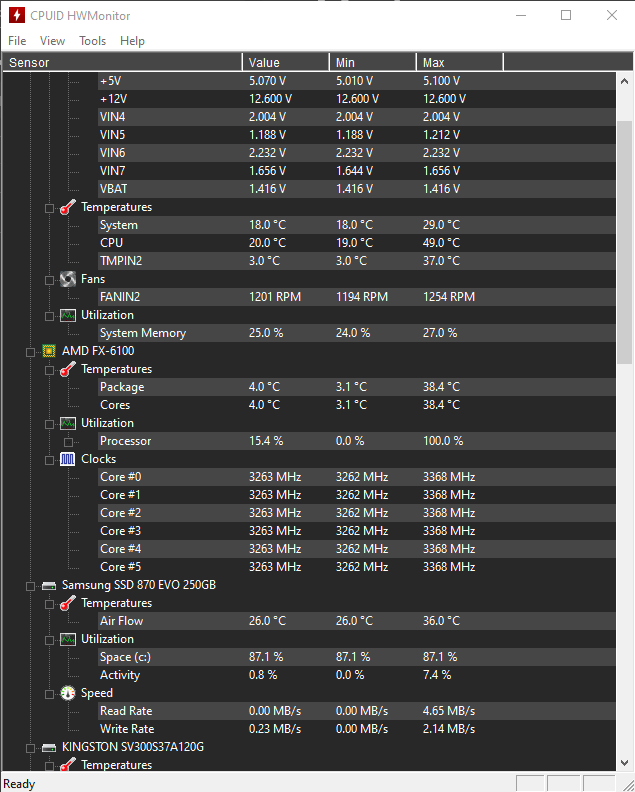
Task: Collapse the Fans section expand box
Action: (49, 280)
